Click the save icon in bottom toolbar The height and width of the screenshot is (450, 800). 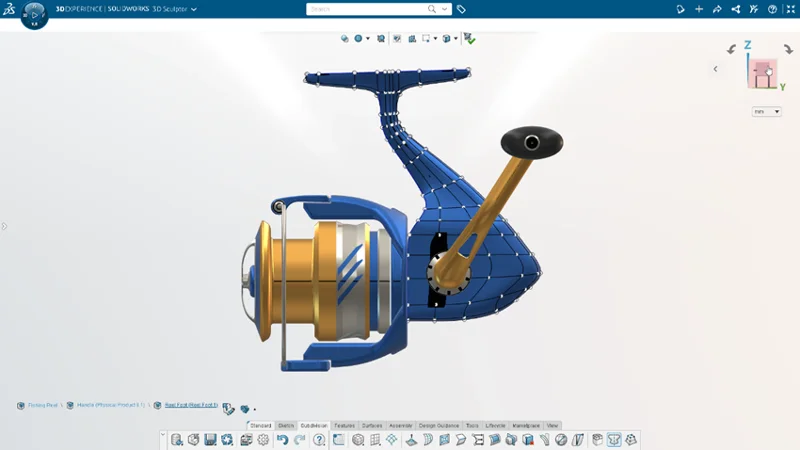(x=211, y=440)
